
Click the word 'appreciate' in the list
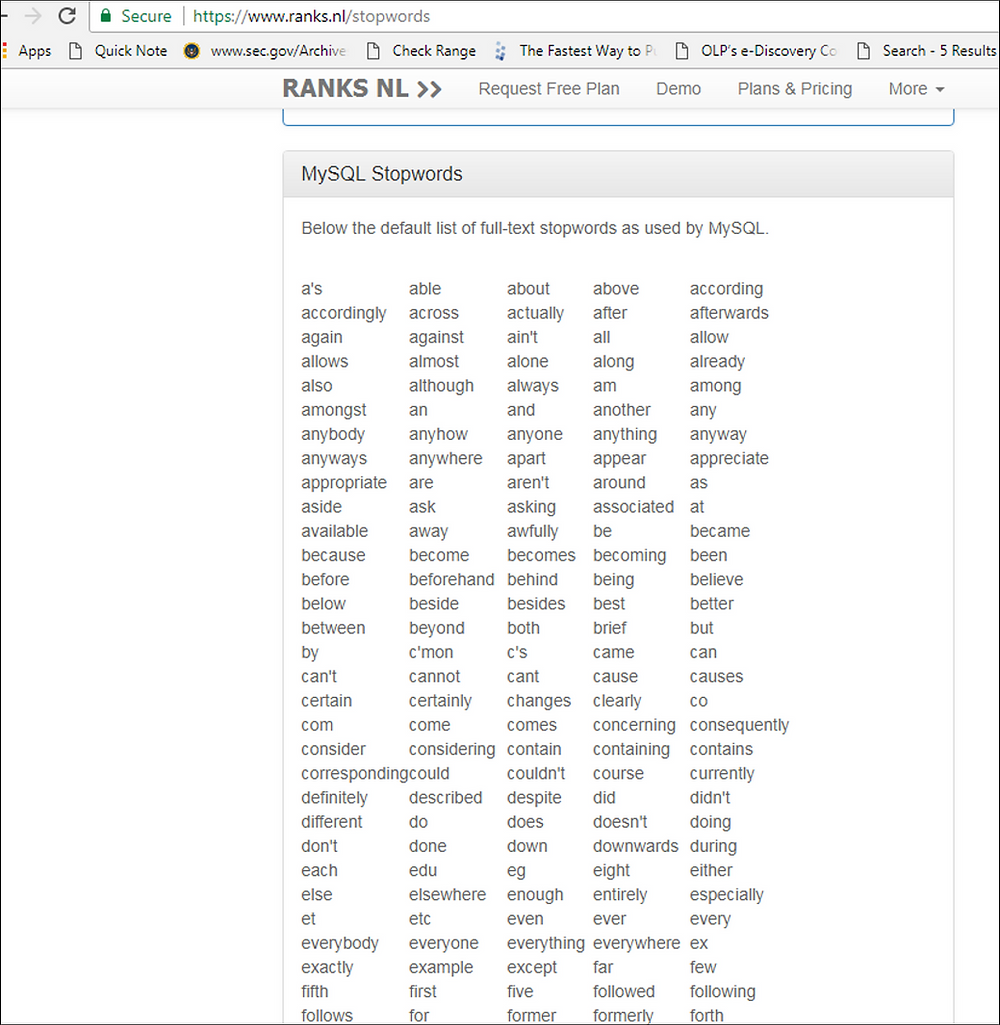[729, 459]
